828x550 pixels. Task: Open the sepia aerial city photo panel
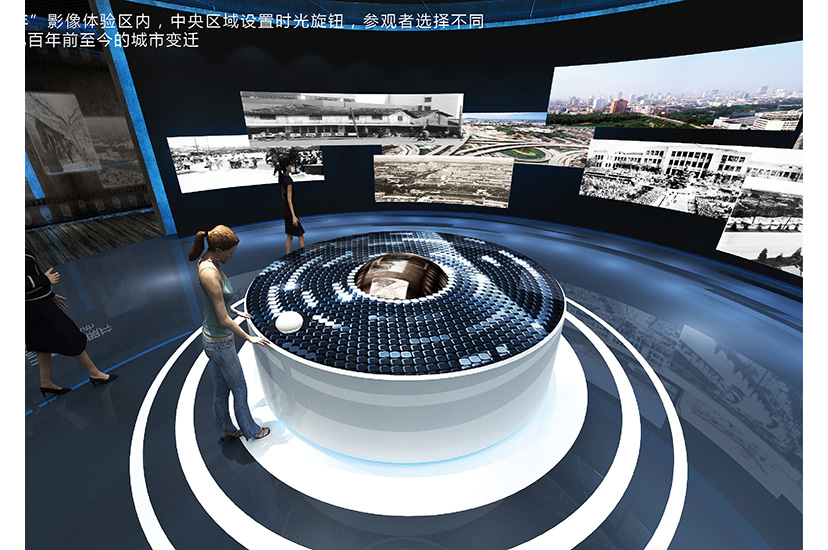(443, 181)
